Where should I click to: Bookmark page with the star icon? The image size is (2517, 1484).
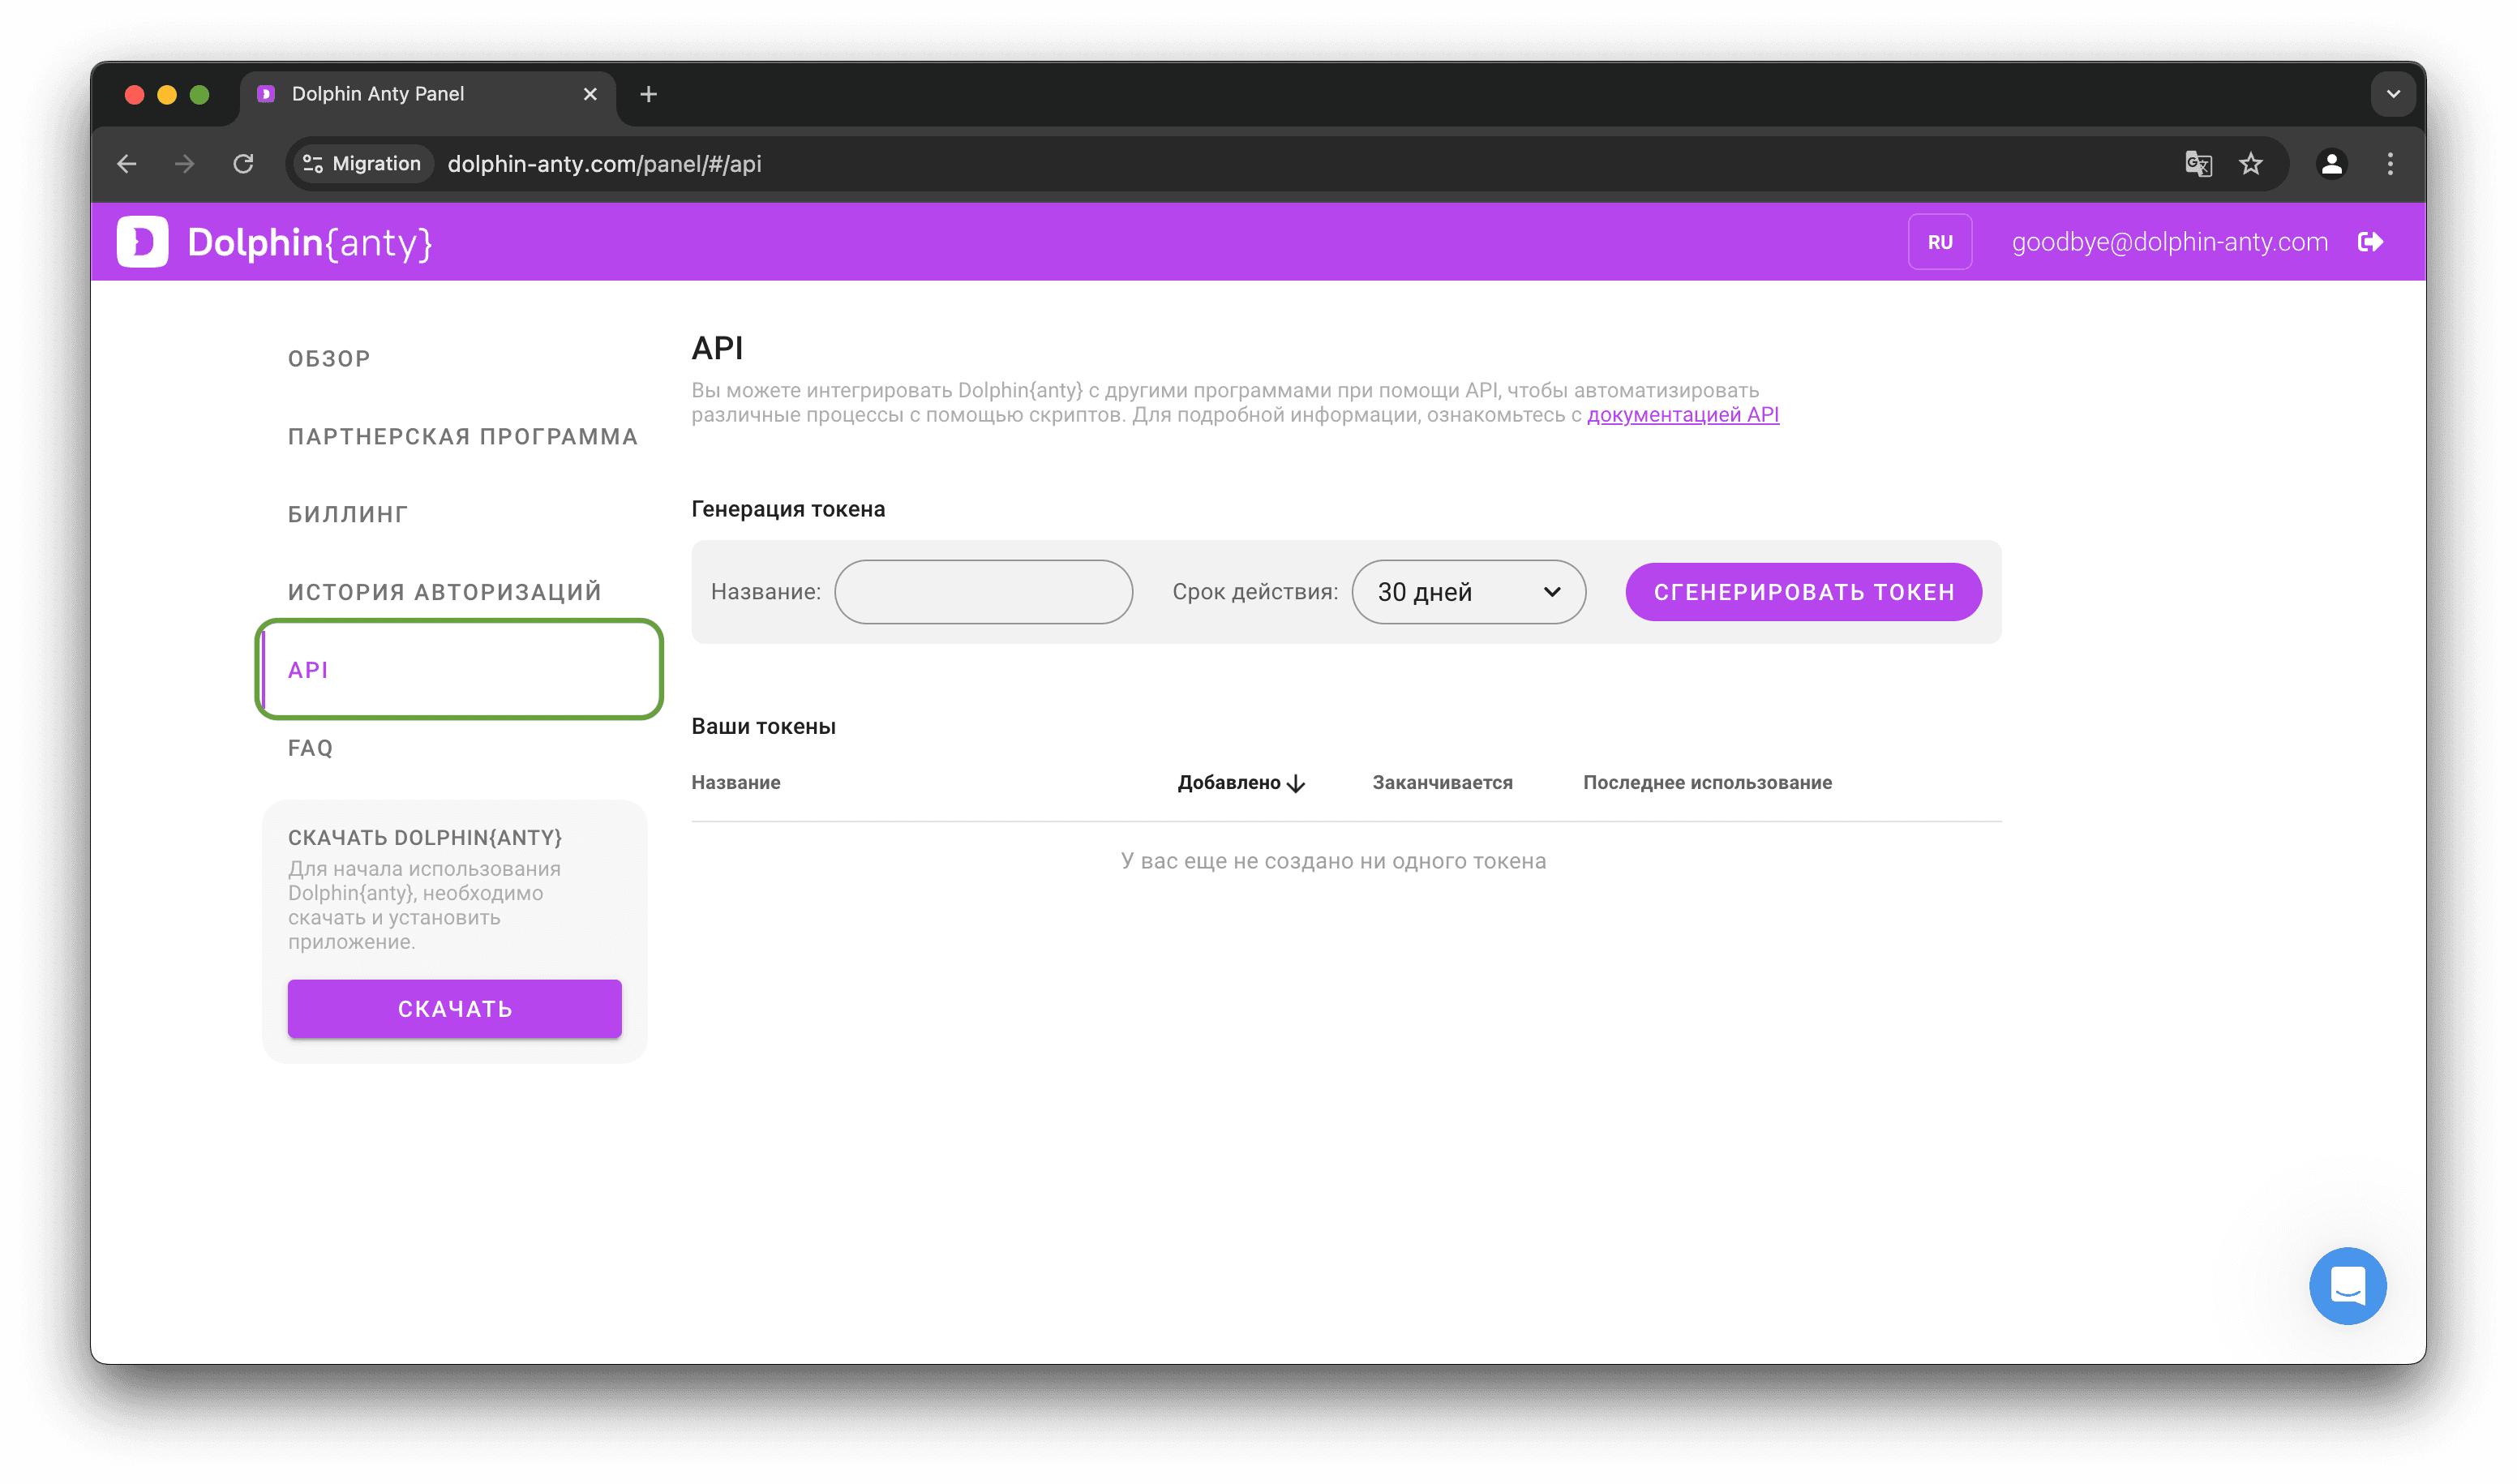(2250, 164)
